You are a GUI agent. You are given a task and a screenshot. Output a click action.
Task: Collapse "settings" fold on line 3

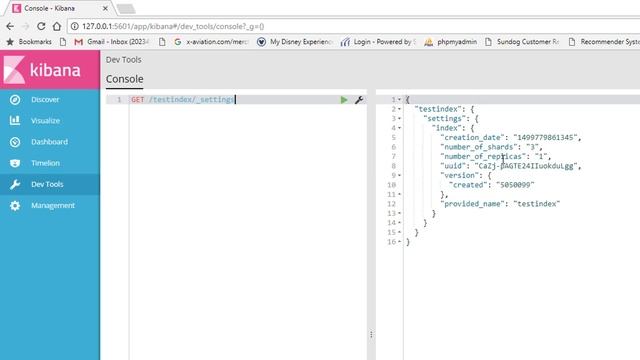click(x=400, y=118)
